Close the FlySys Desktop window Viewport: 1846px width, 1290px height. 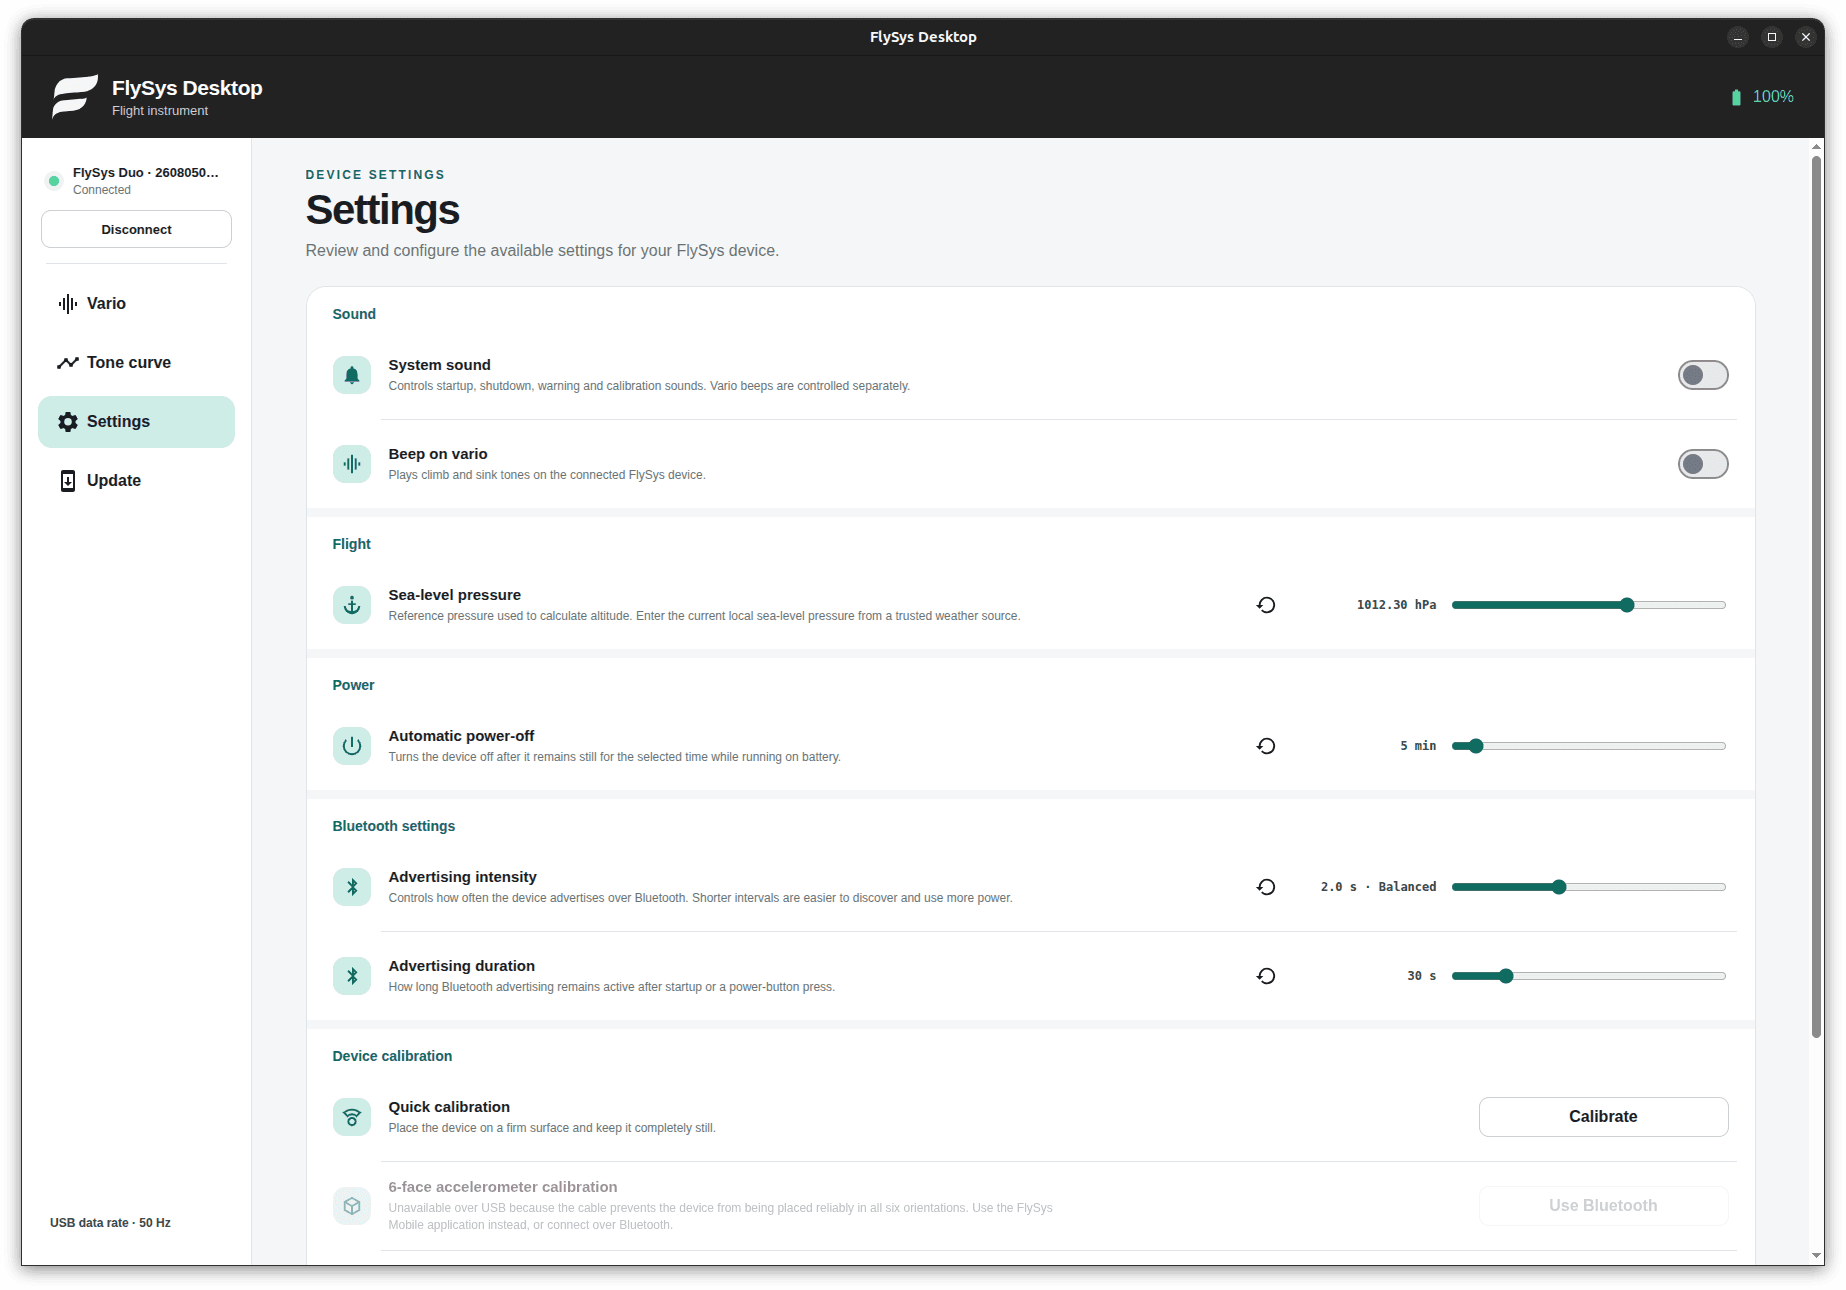(1806, 37)
